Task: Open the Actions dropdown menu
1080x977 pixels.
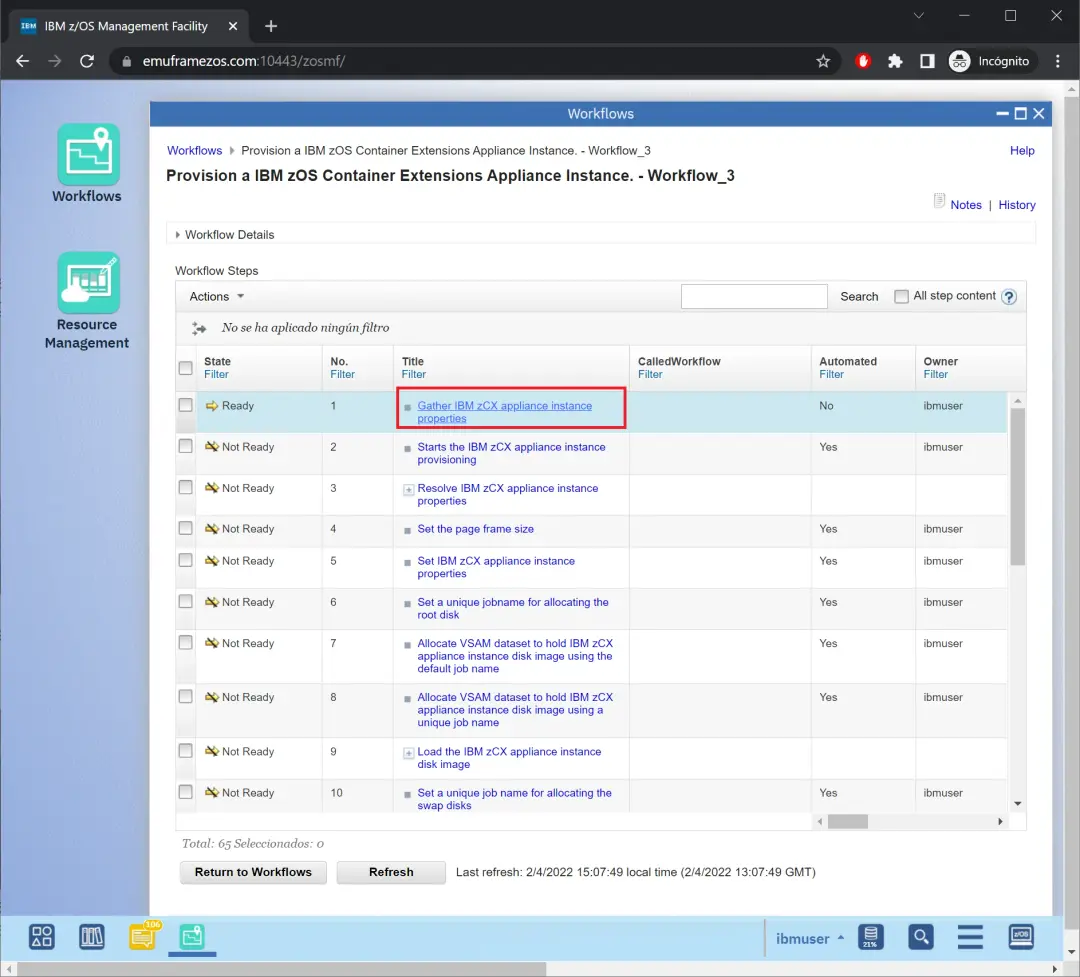Action: [x=216, y=296]
